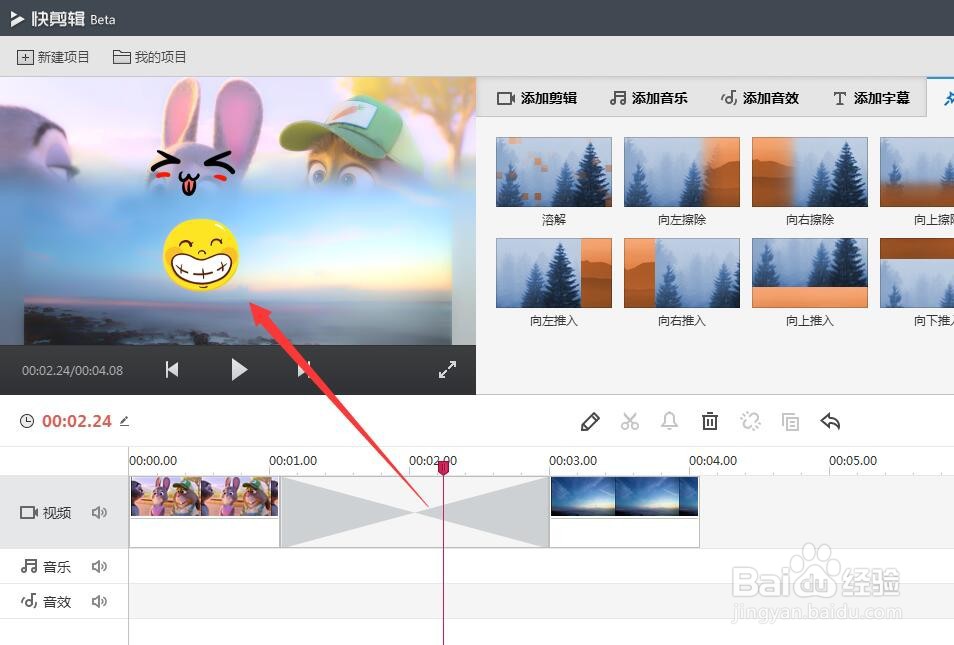Click the bell marker icon
The image size is (954, 645).
669,421
